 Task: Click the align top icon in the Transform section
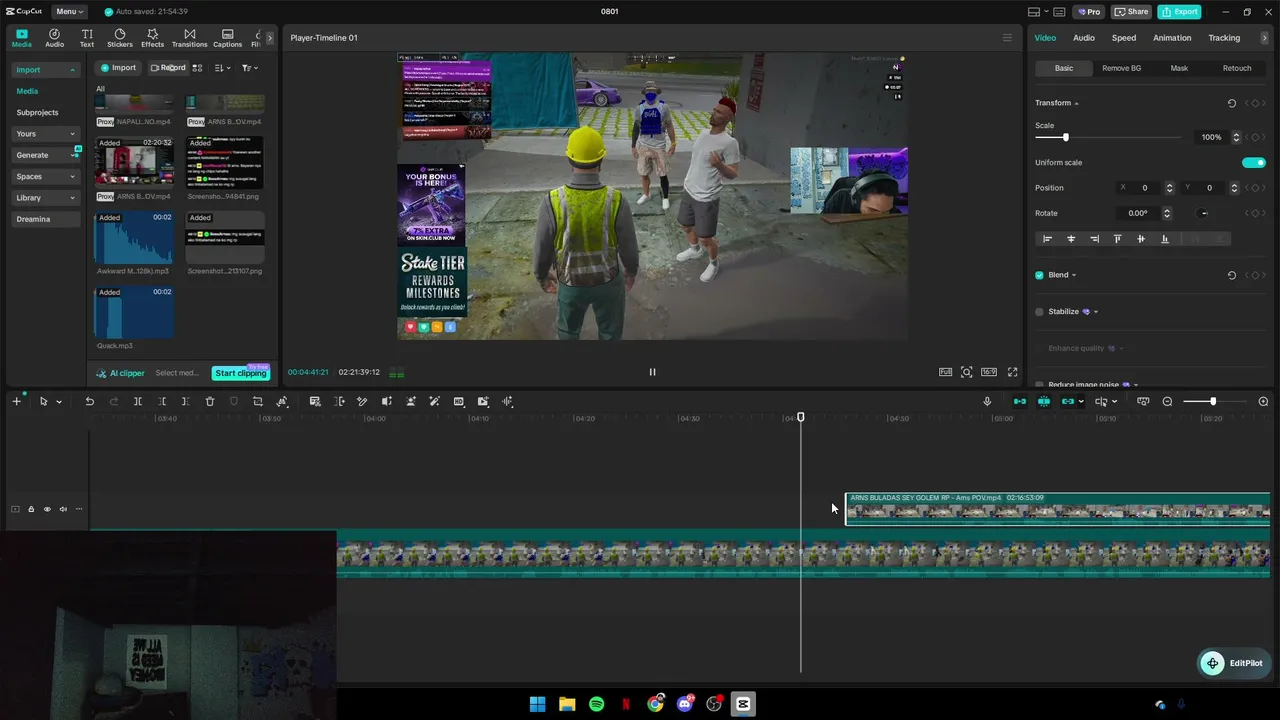coord(1117,239)
